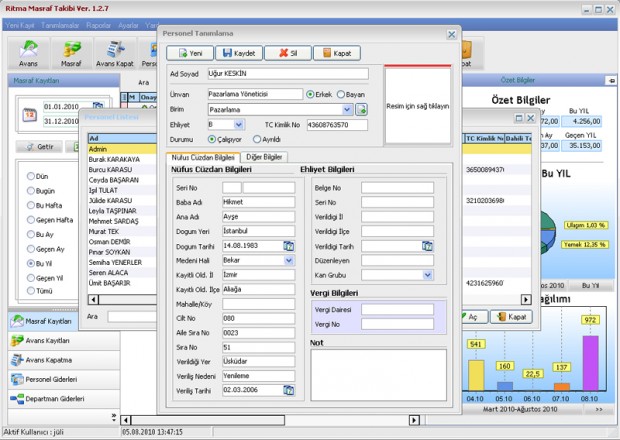Image resolution: width=620 pixels, height=440 pixels.
Task: Open calendar for Veriliş Tarihi field
Action: coord(289,390)
